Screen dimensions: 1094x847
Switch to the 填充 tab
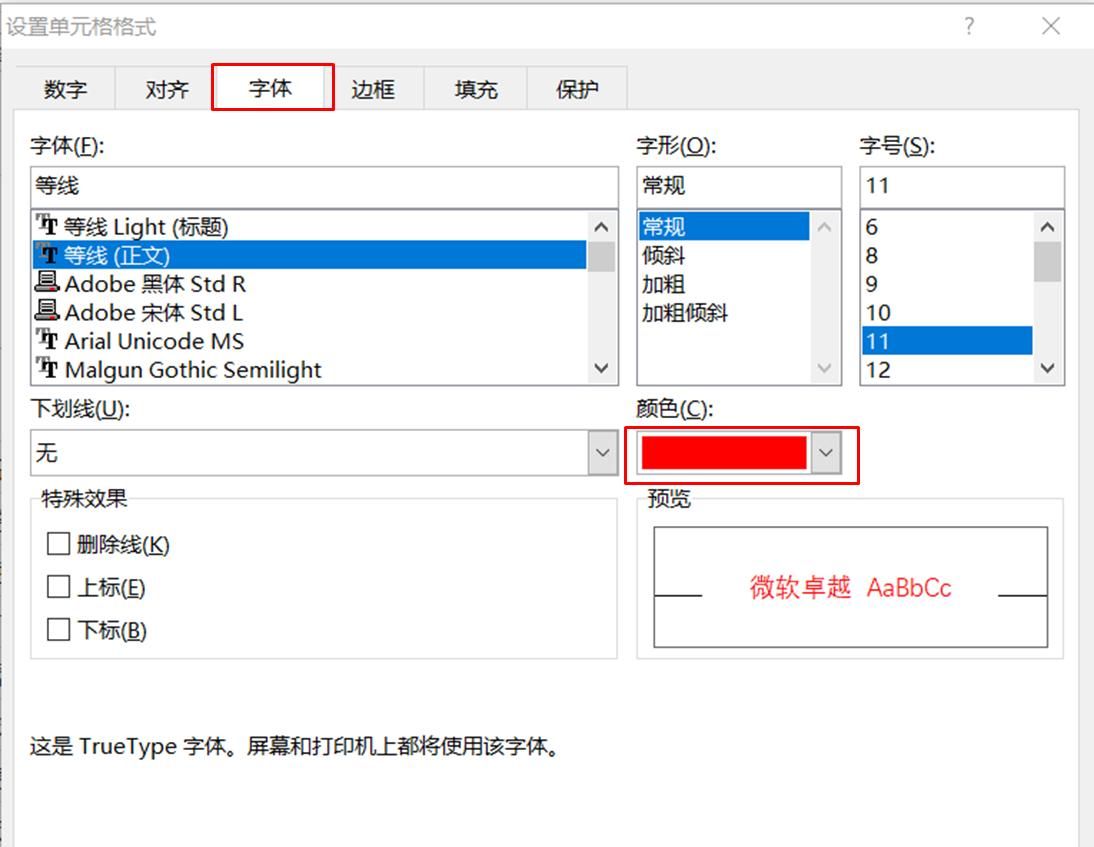(473, 88)
